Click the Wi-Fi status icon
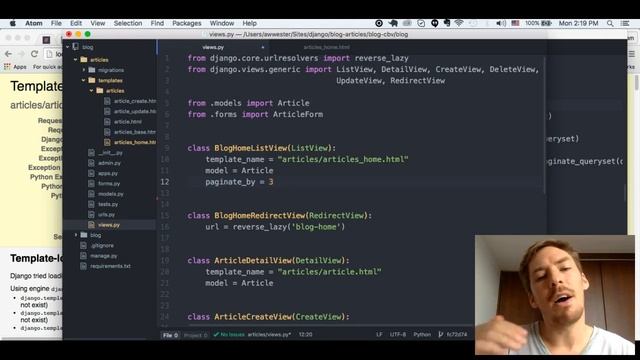Screen dimensions: 640x360 click(x=459, y=23)
